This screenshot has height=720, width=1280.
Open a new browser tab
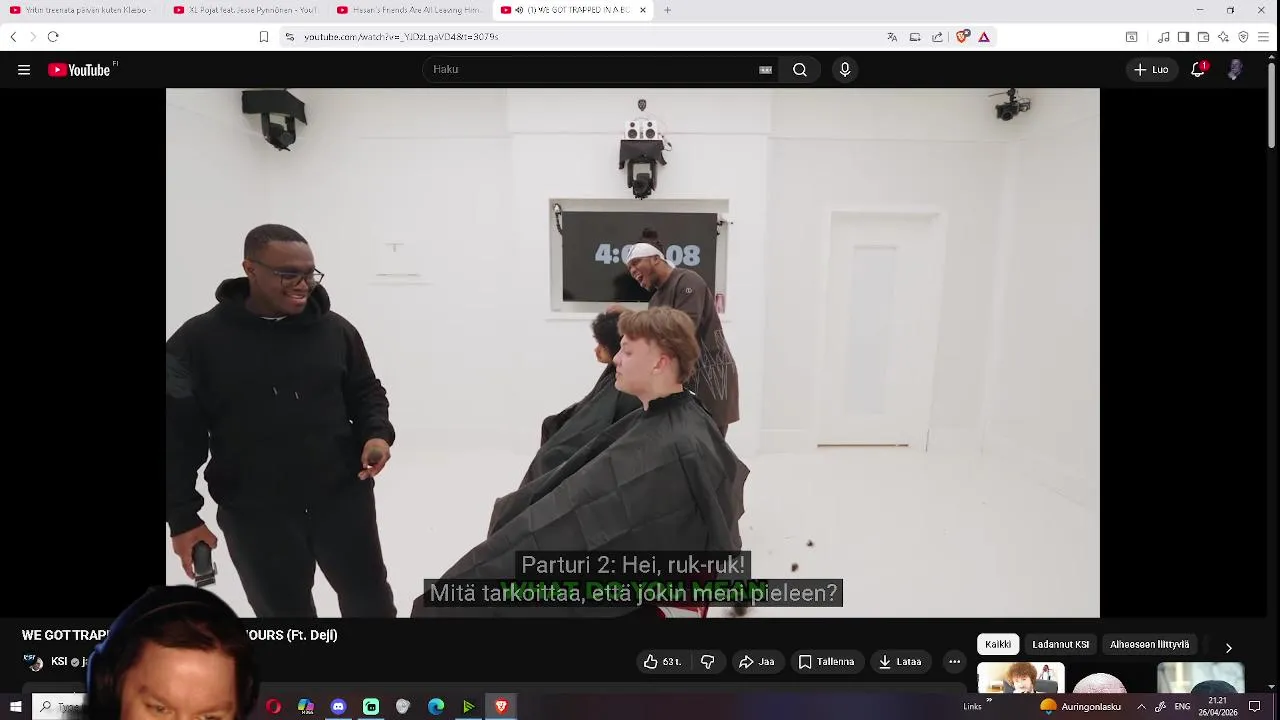[667, 10]
